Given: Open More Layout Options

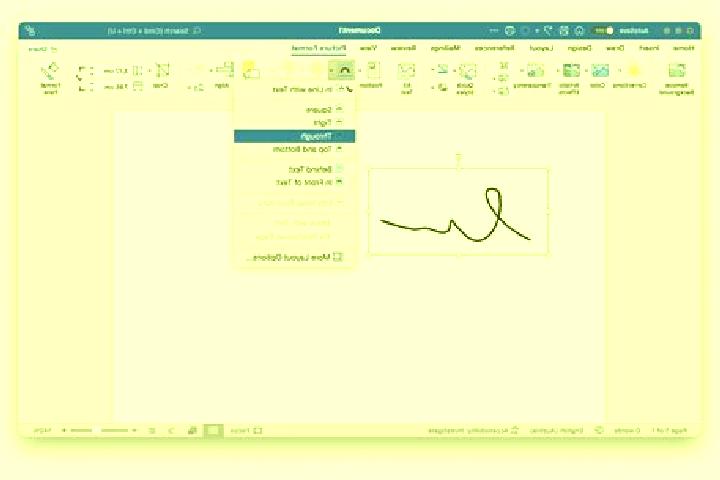Looking at the screenshot, I should point(294,257).
